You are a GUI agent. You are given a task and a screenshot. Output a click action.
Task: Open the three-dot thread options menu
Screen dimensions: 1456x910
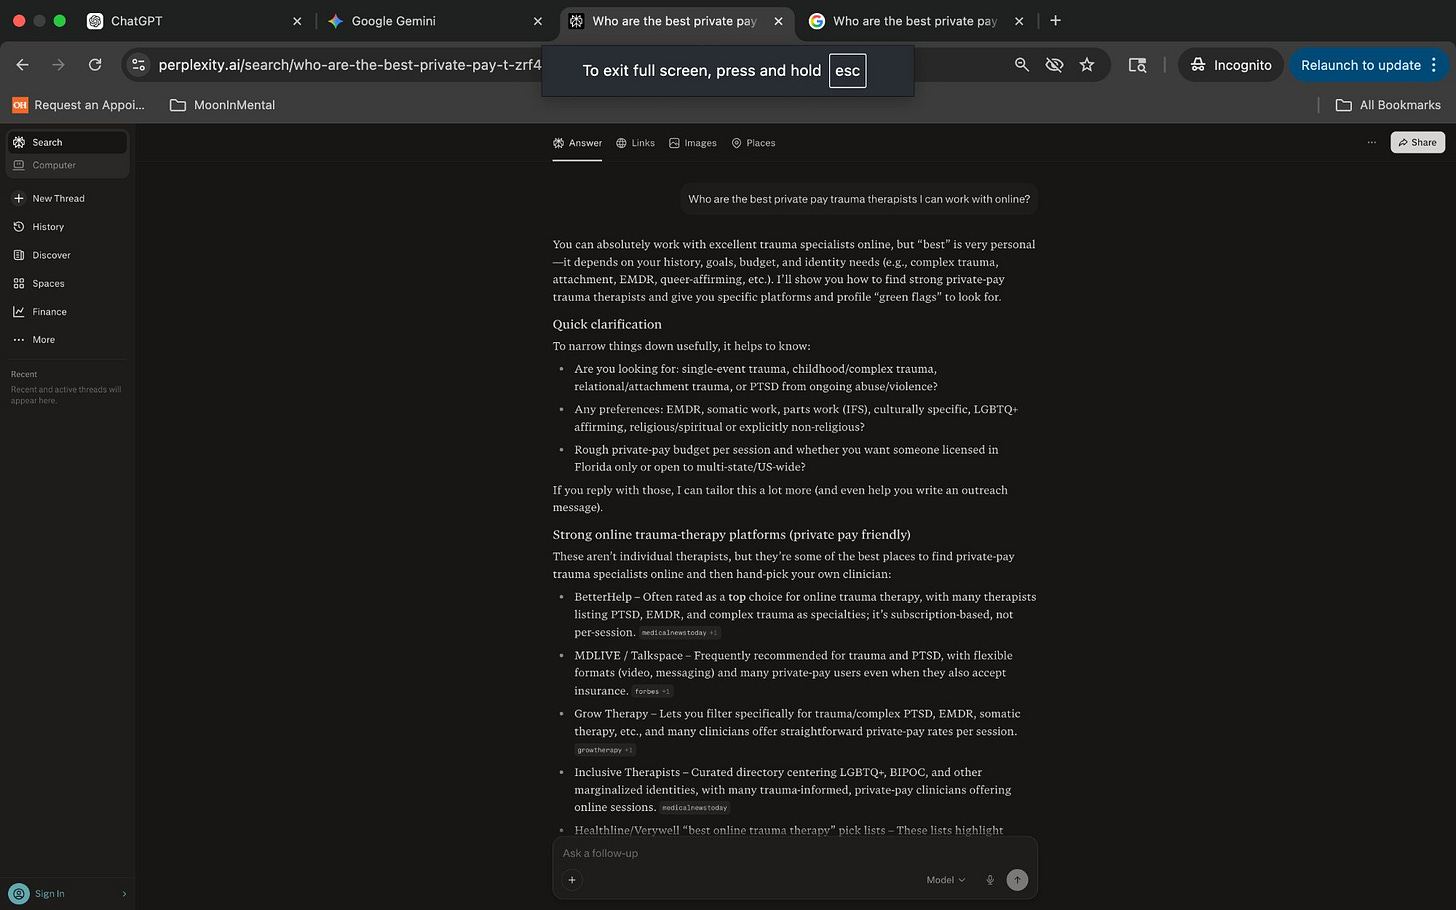tap(1372, 142)
